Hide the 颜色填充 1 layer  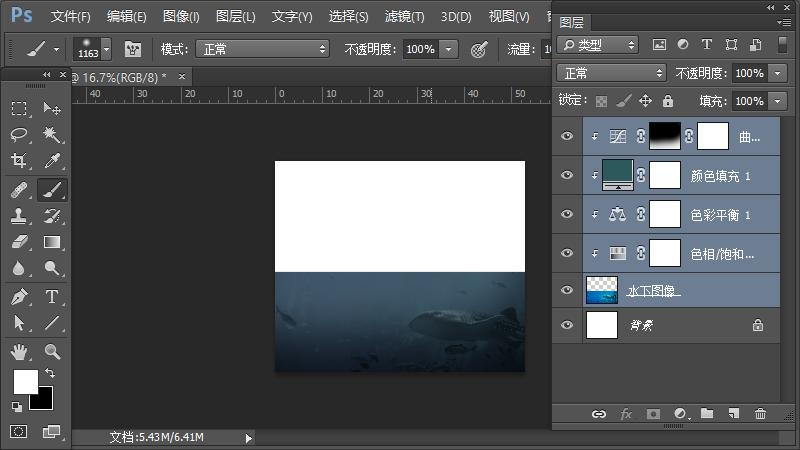pyautogui.click(x=567, y=175)
